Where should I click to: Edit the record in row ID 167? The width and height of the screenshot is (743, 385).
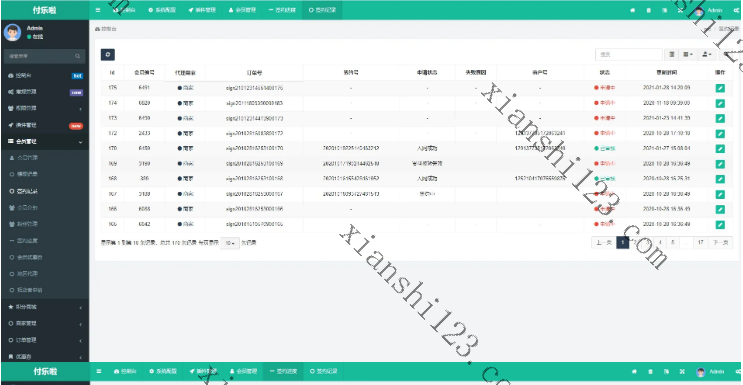720,194
